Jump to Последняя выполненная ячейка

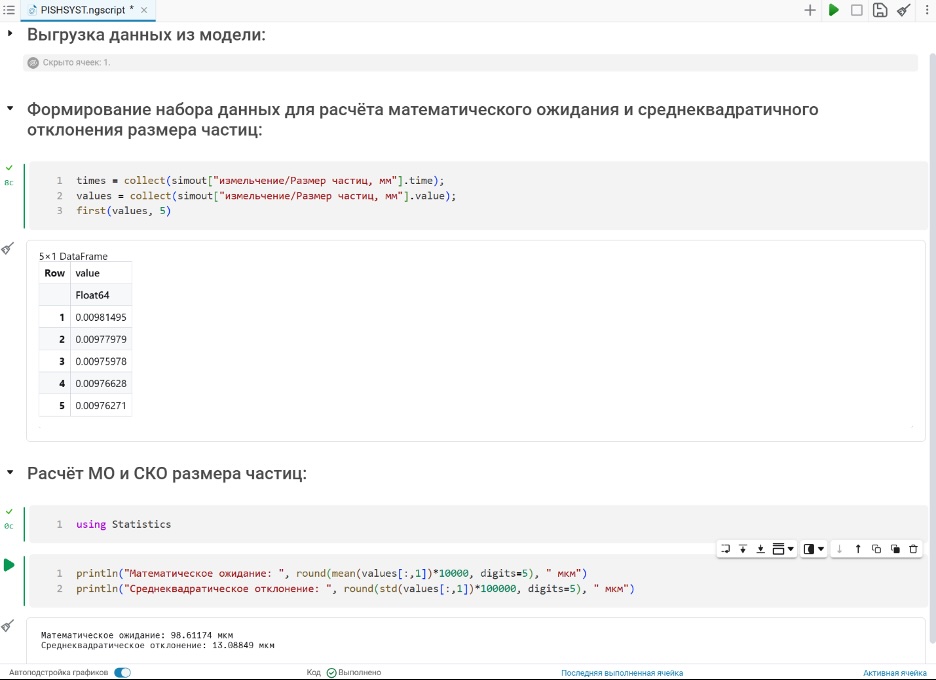(621, 673)
